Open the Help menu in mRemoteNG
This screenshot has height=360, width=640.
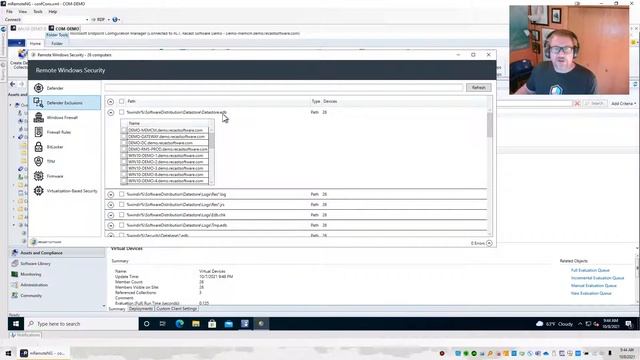tap(53, 11)
